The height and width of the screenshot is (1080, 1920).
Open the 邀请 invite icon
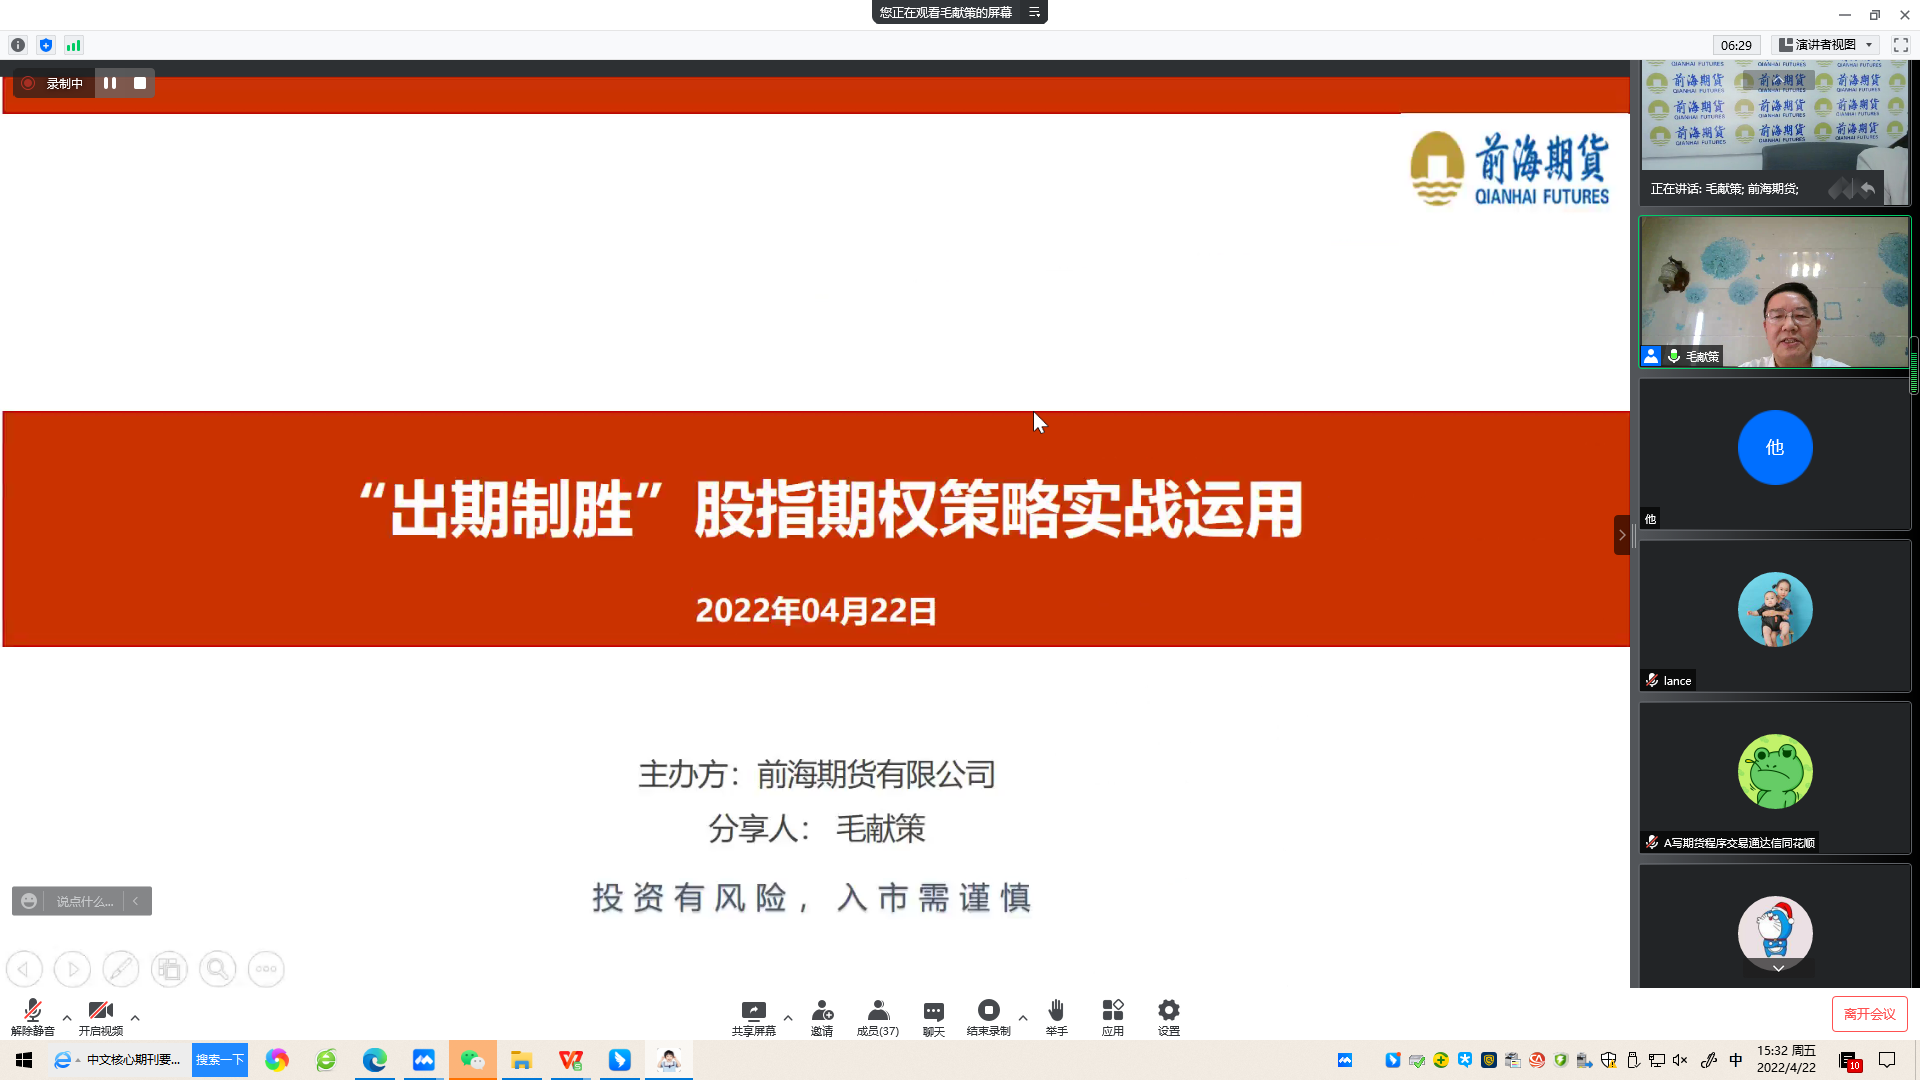point(822,1017)
